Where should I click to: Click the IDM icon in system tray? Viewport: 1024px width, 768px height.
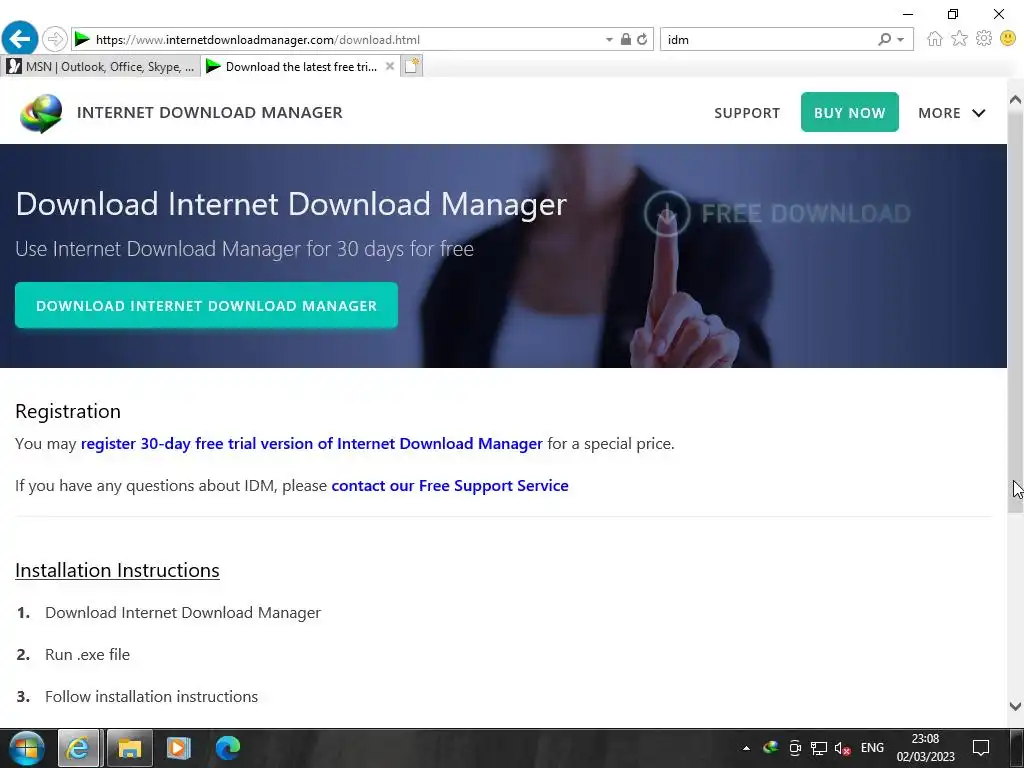click(771, 748)
